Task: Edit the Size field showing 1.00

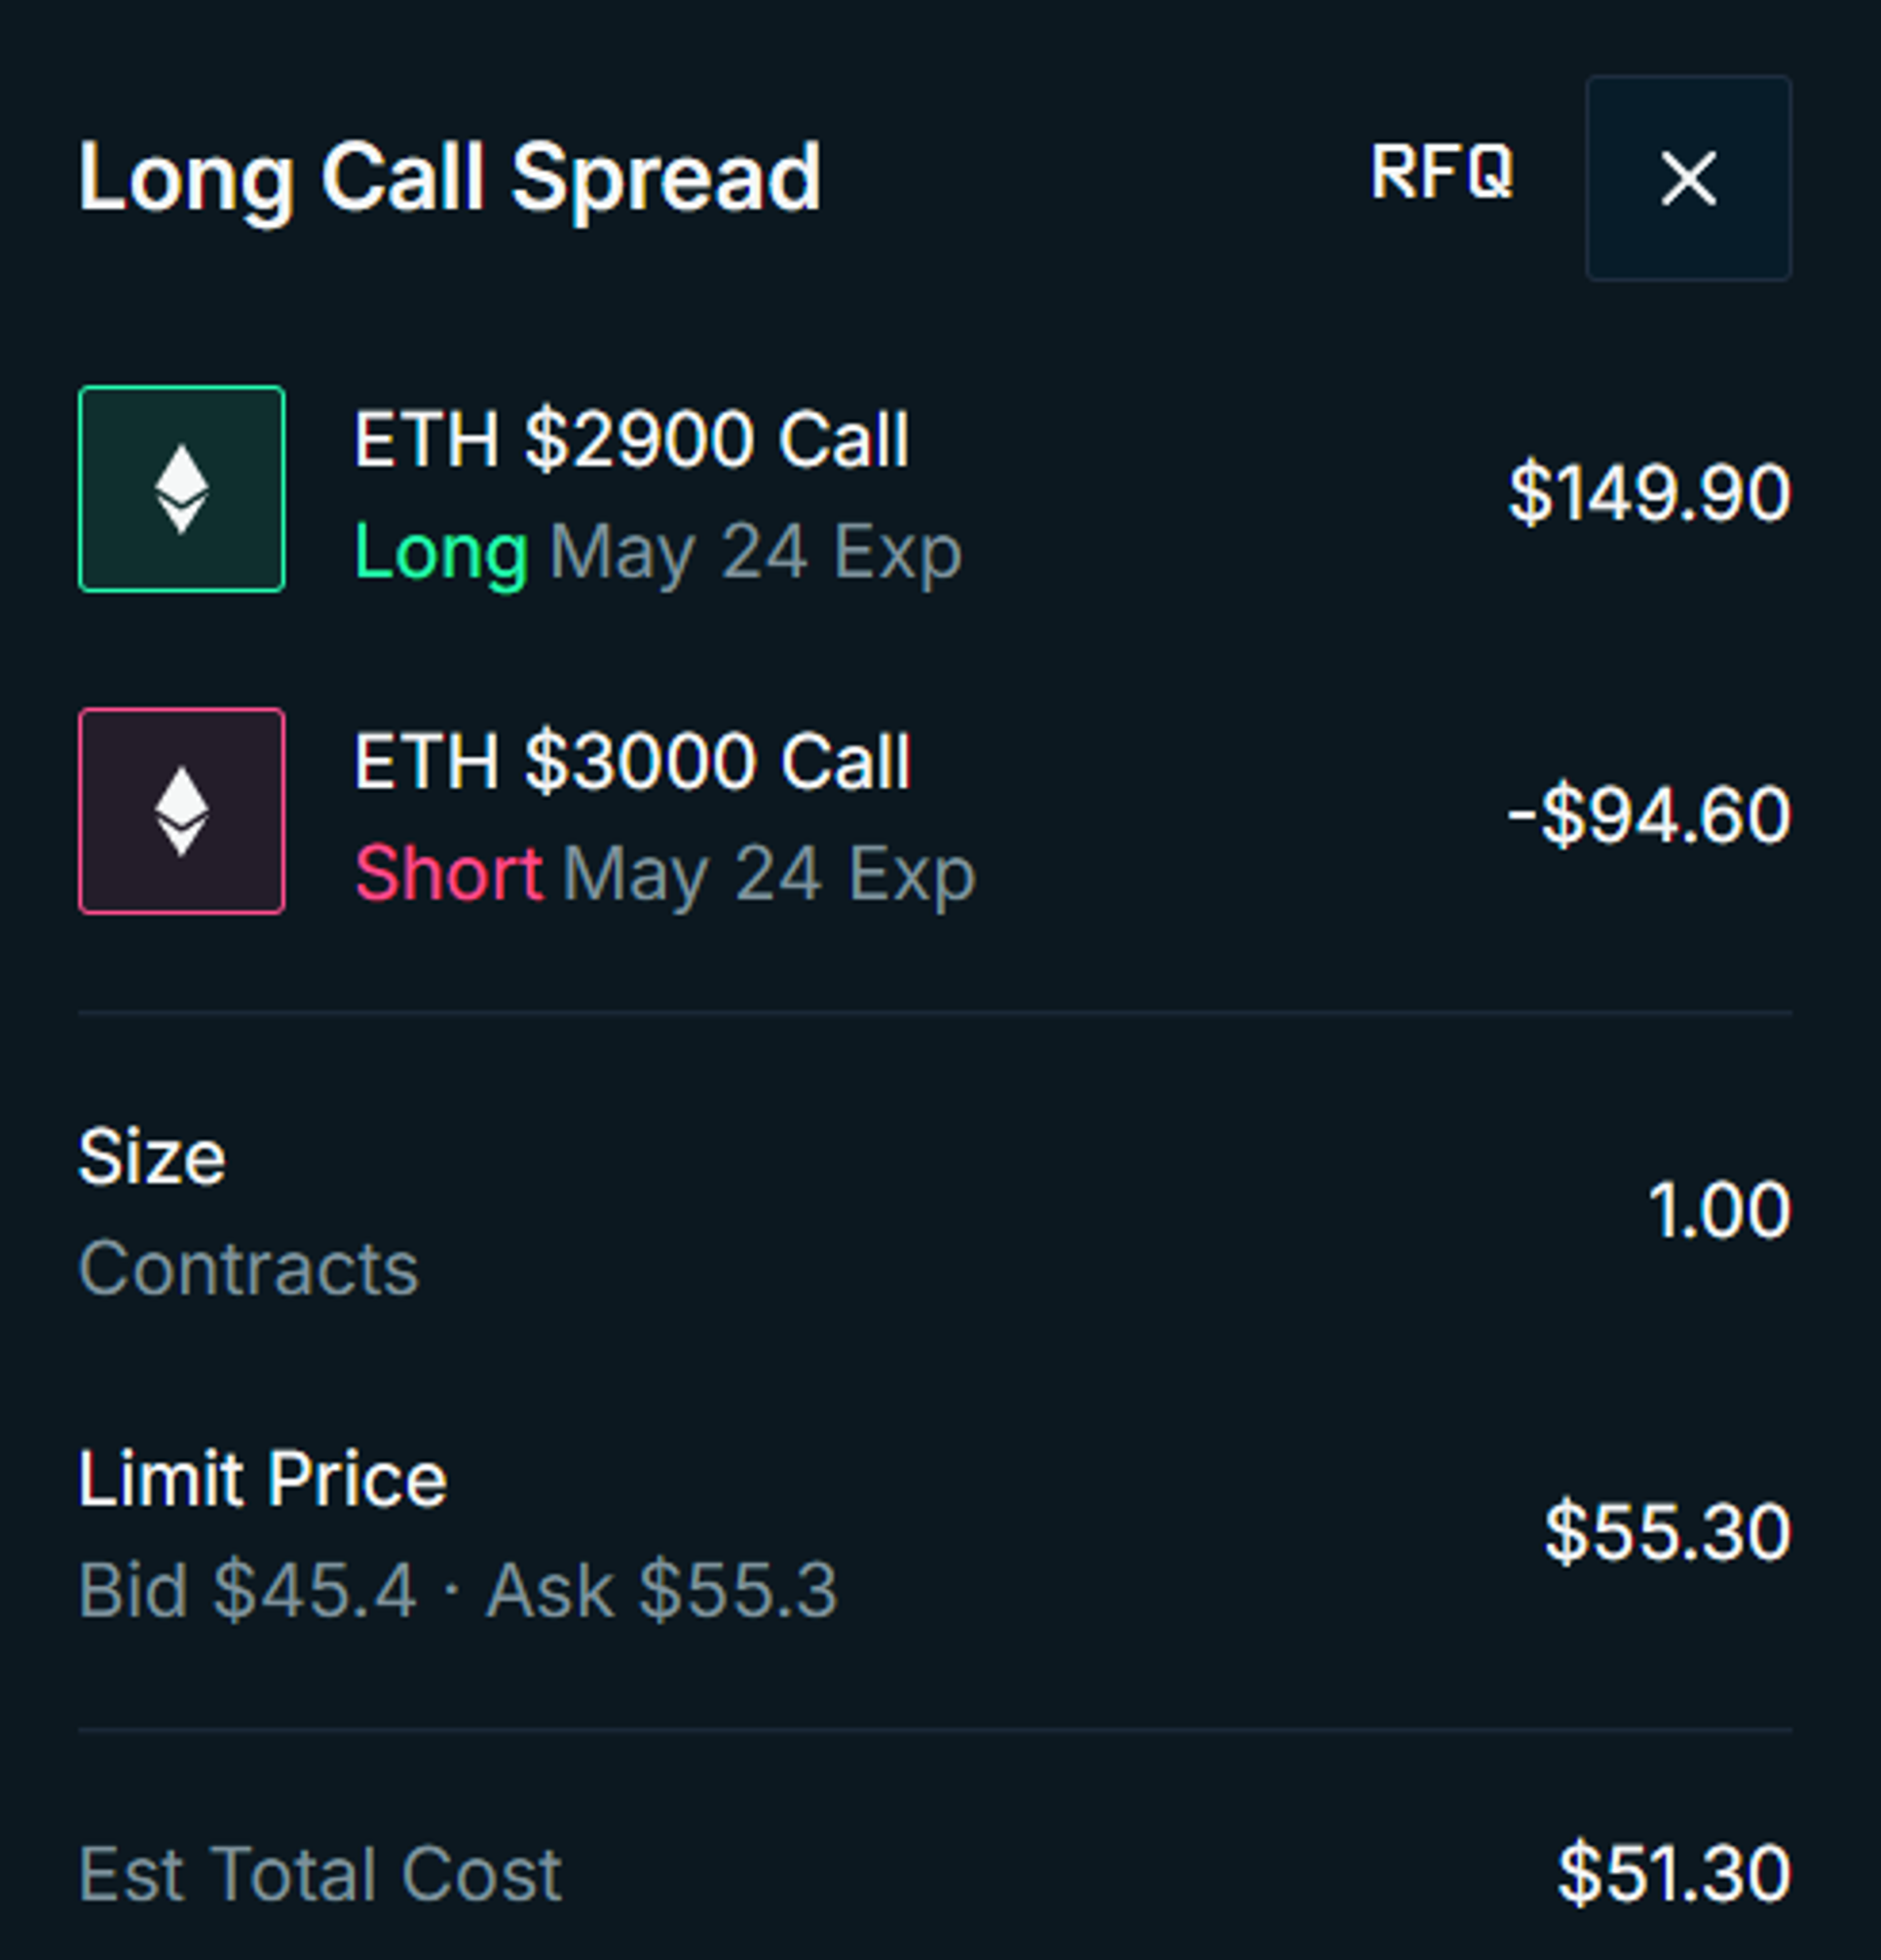Action: [x=1718, y=1210]
